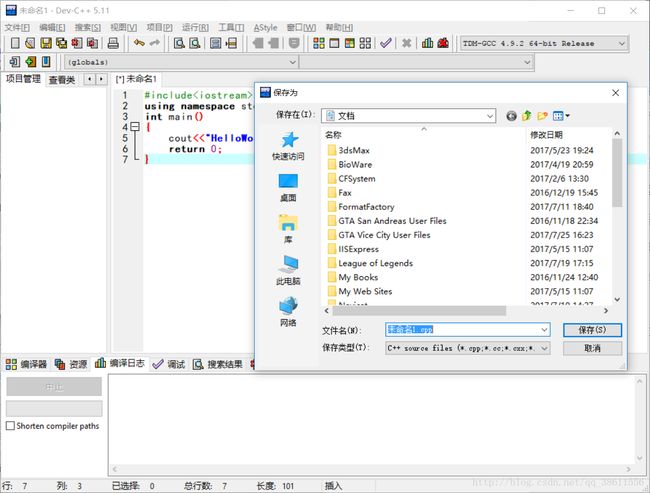The image size is (650, 493).
Task: Open the File (文件) menu
Action: 17,27
